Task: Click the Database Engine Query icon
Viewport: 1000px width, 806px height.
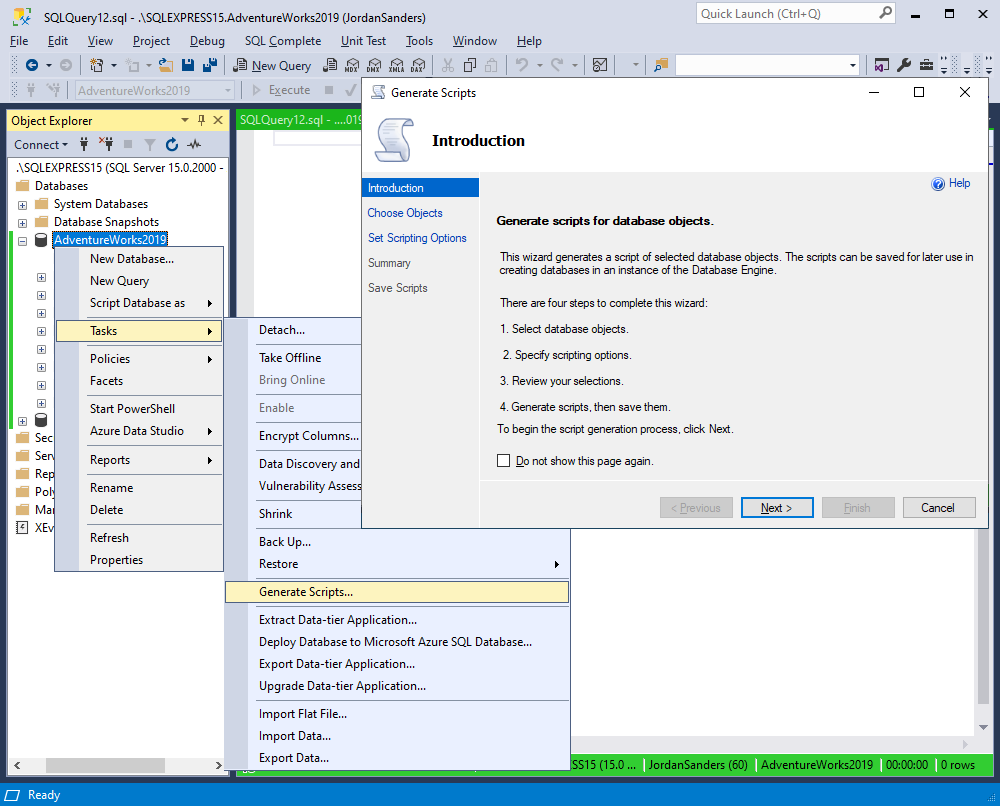Action: click(330, 65)
